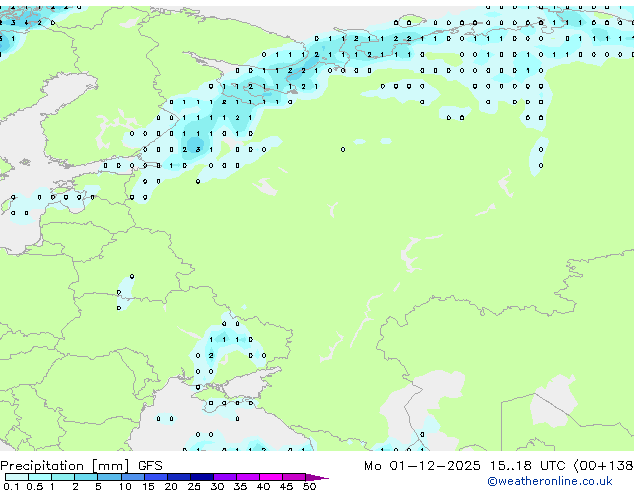Open the weatheronline.co.uk copyright link
This screenshot has height=490, width=634.
(x=549, y=481)
